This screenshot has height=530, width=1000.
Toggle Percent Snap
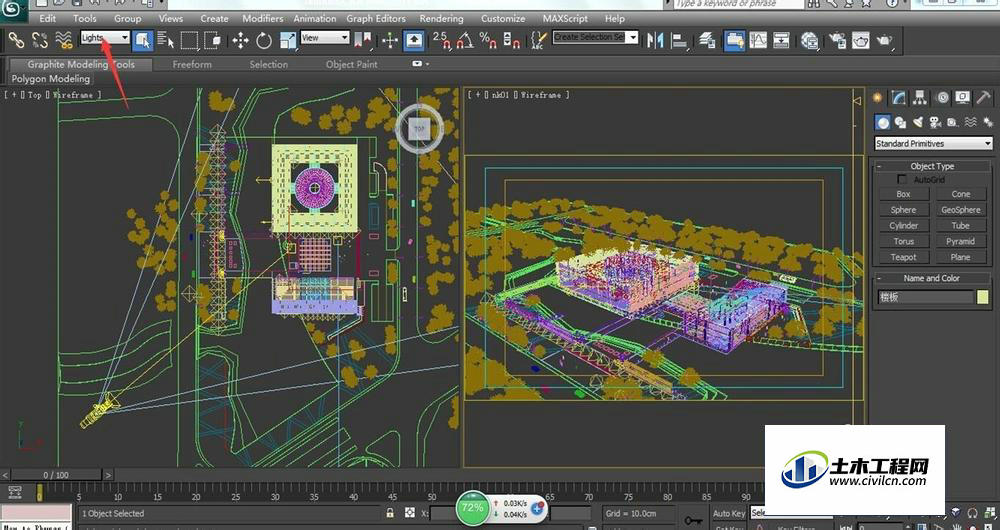pyautogui.click(x=489, y=40)
